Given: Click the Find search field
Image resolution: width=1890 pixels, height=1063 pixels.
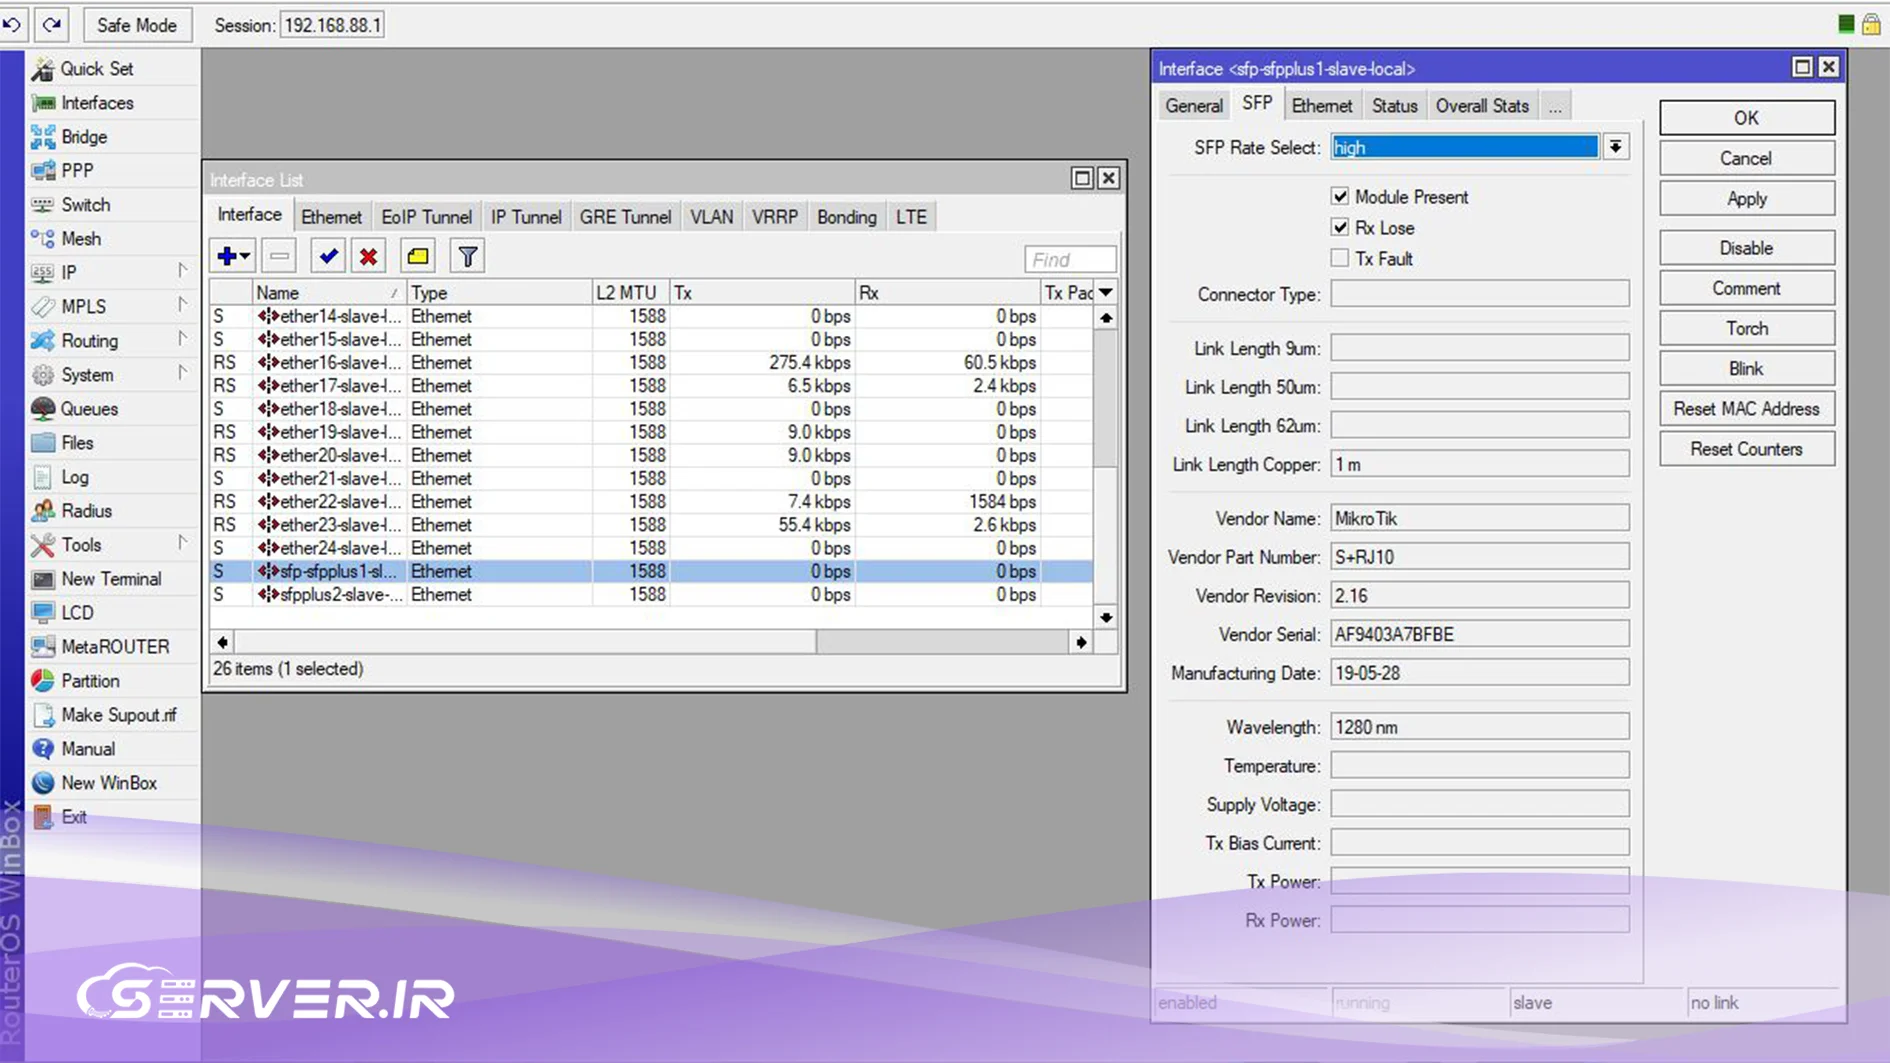Looking at the screenshot, I should point(1069,259).
